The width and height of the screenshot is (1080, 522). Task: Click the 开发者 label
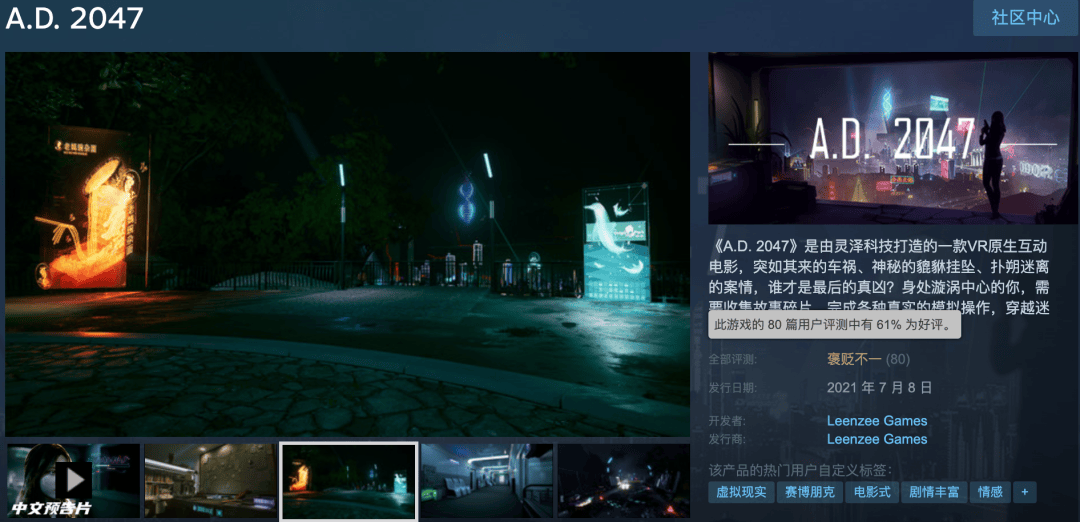click(727, 420)
